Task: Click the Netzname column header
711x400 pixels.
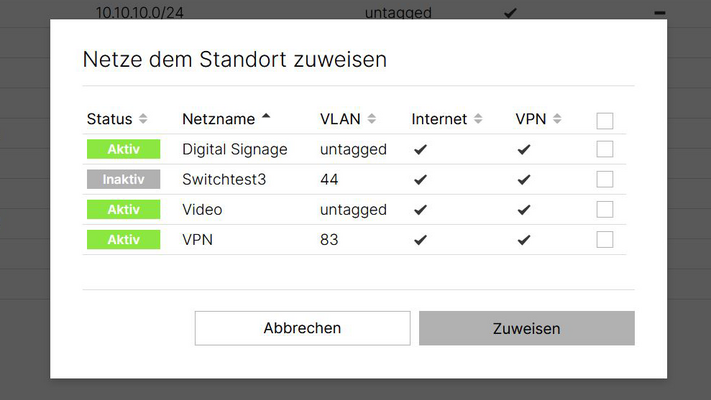Action: [218, 119]
